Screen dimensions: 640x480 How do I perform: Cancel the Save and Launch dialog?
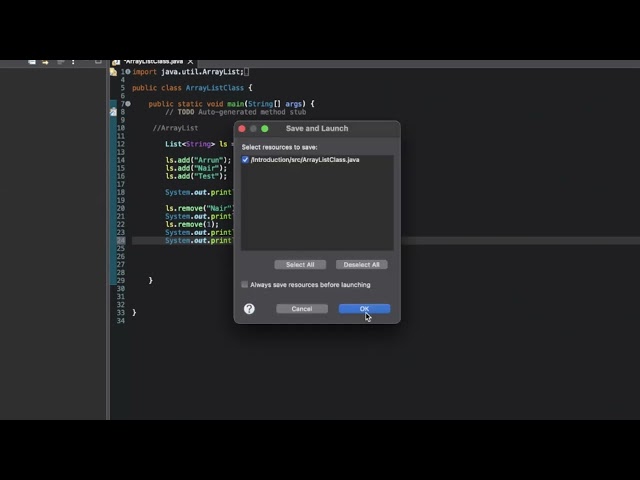[302, 309]
